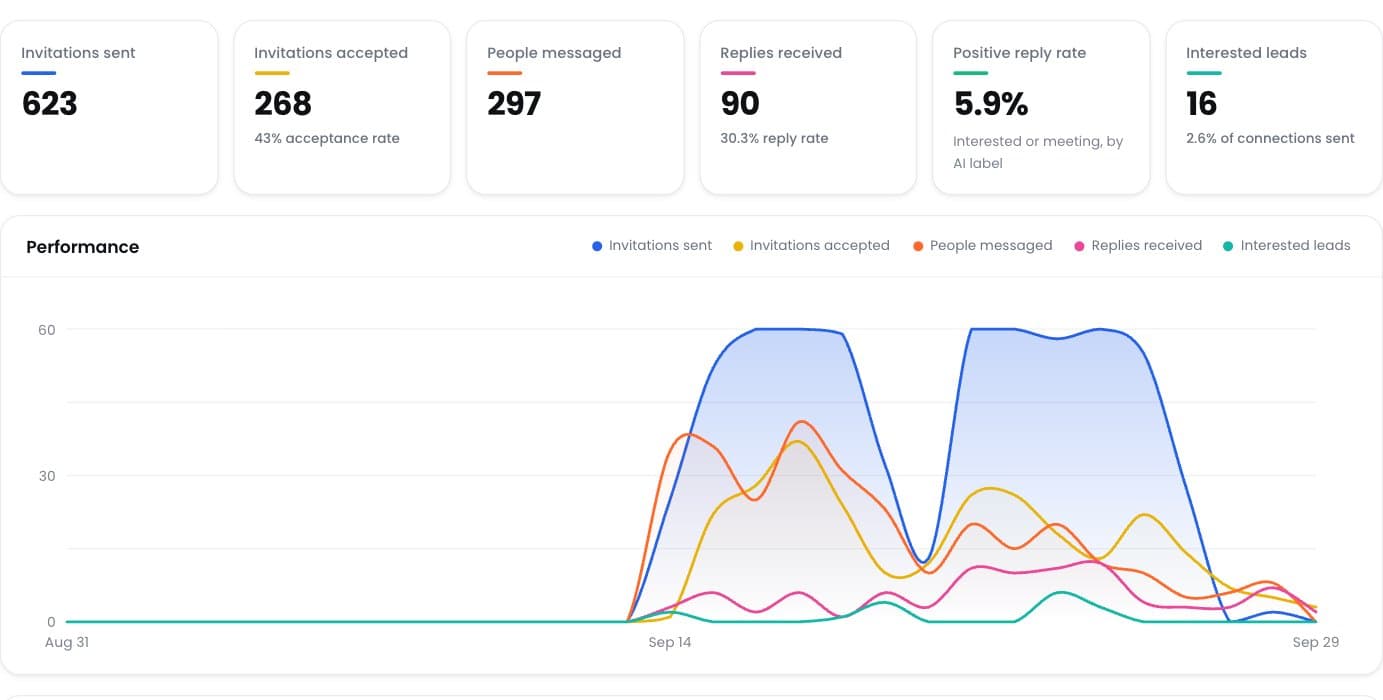Toggle People messaged series in legend
Image resolution: width=1383 pixels, height=700 pixels.
[x=982, y=245]
